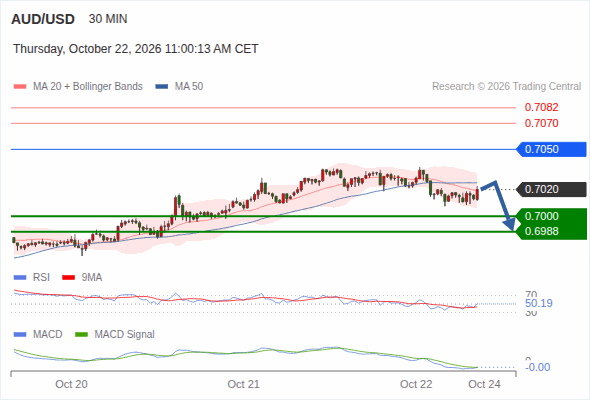Click the MA 20 + Bollinger Bands legend label
Viewport: 590px width, 400px height.
pyautogui.click(x=88, y=87)
